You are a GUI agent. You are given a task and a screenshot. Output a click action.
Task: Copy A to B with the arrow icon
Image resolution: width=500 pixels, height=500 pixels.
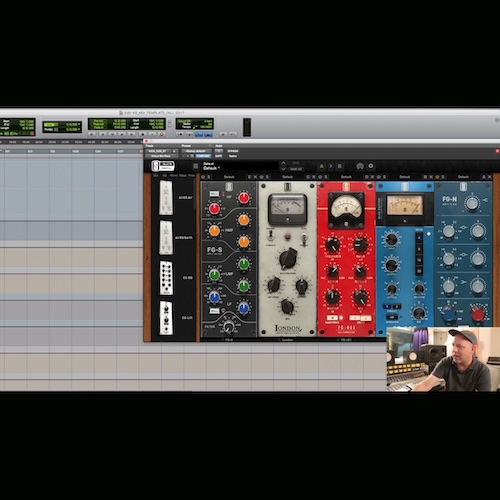coord(331,166)
